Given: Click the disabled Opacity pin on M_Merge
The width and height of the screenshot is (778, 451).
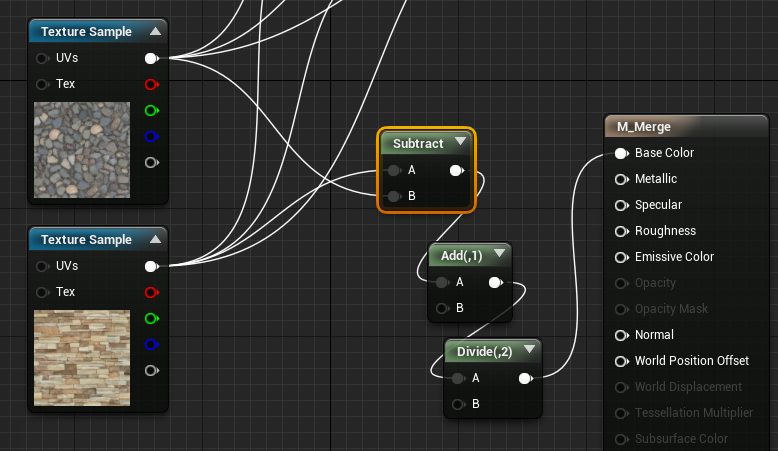Looking at the screenshot, I should click(621, 283).
